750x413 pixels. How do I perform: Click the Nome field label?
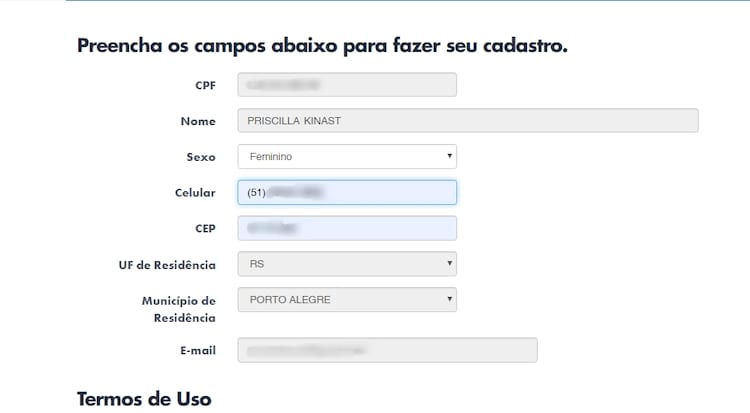(199, 122)
